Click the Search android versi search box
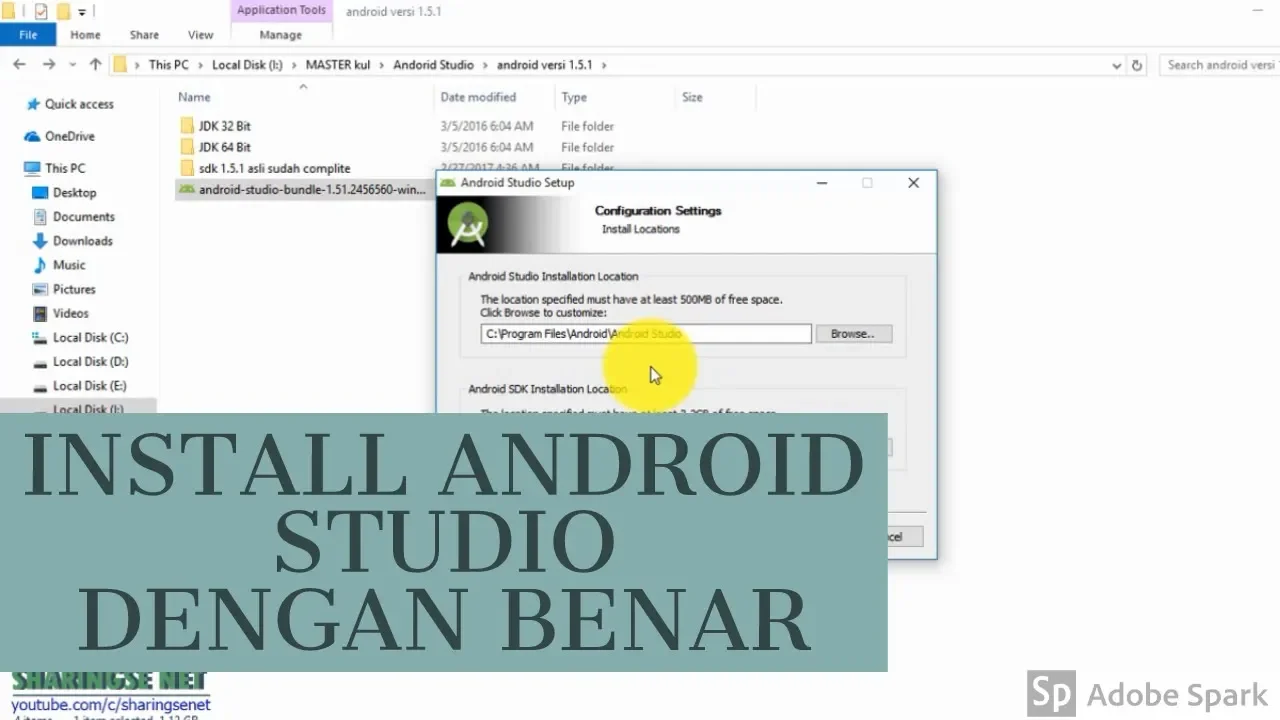The image size is (1280, 720). tap(1220, 65)
